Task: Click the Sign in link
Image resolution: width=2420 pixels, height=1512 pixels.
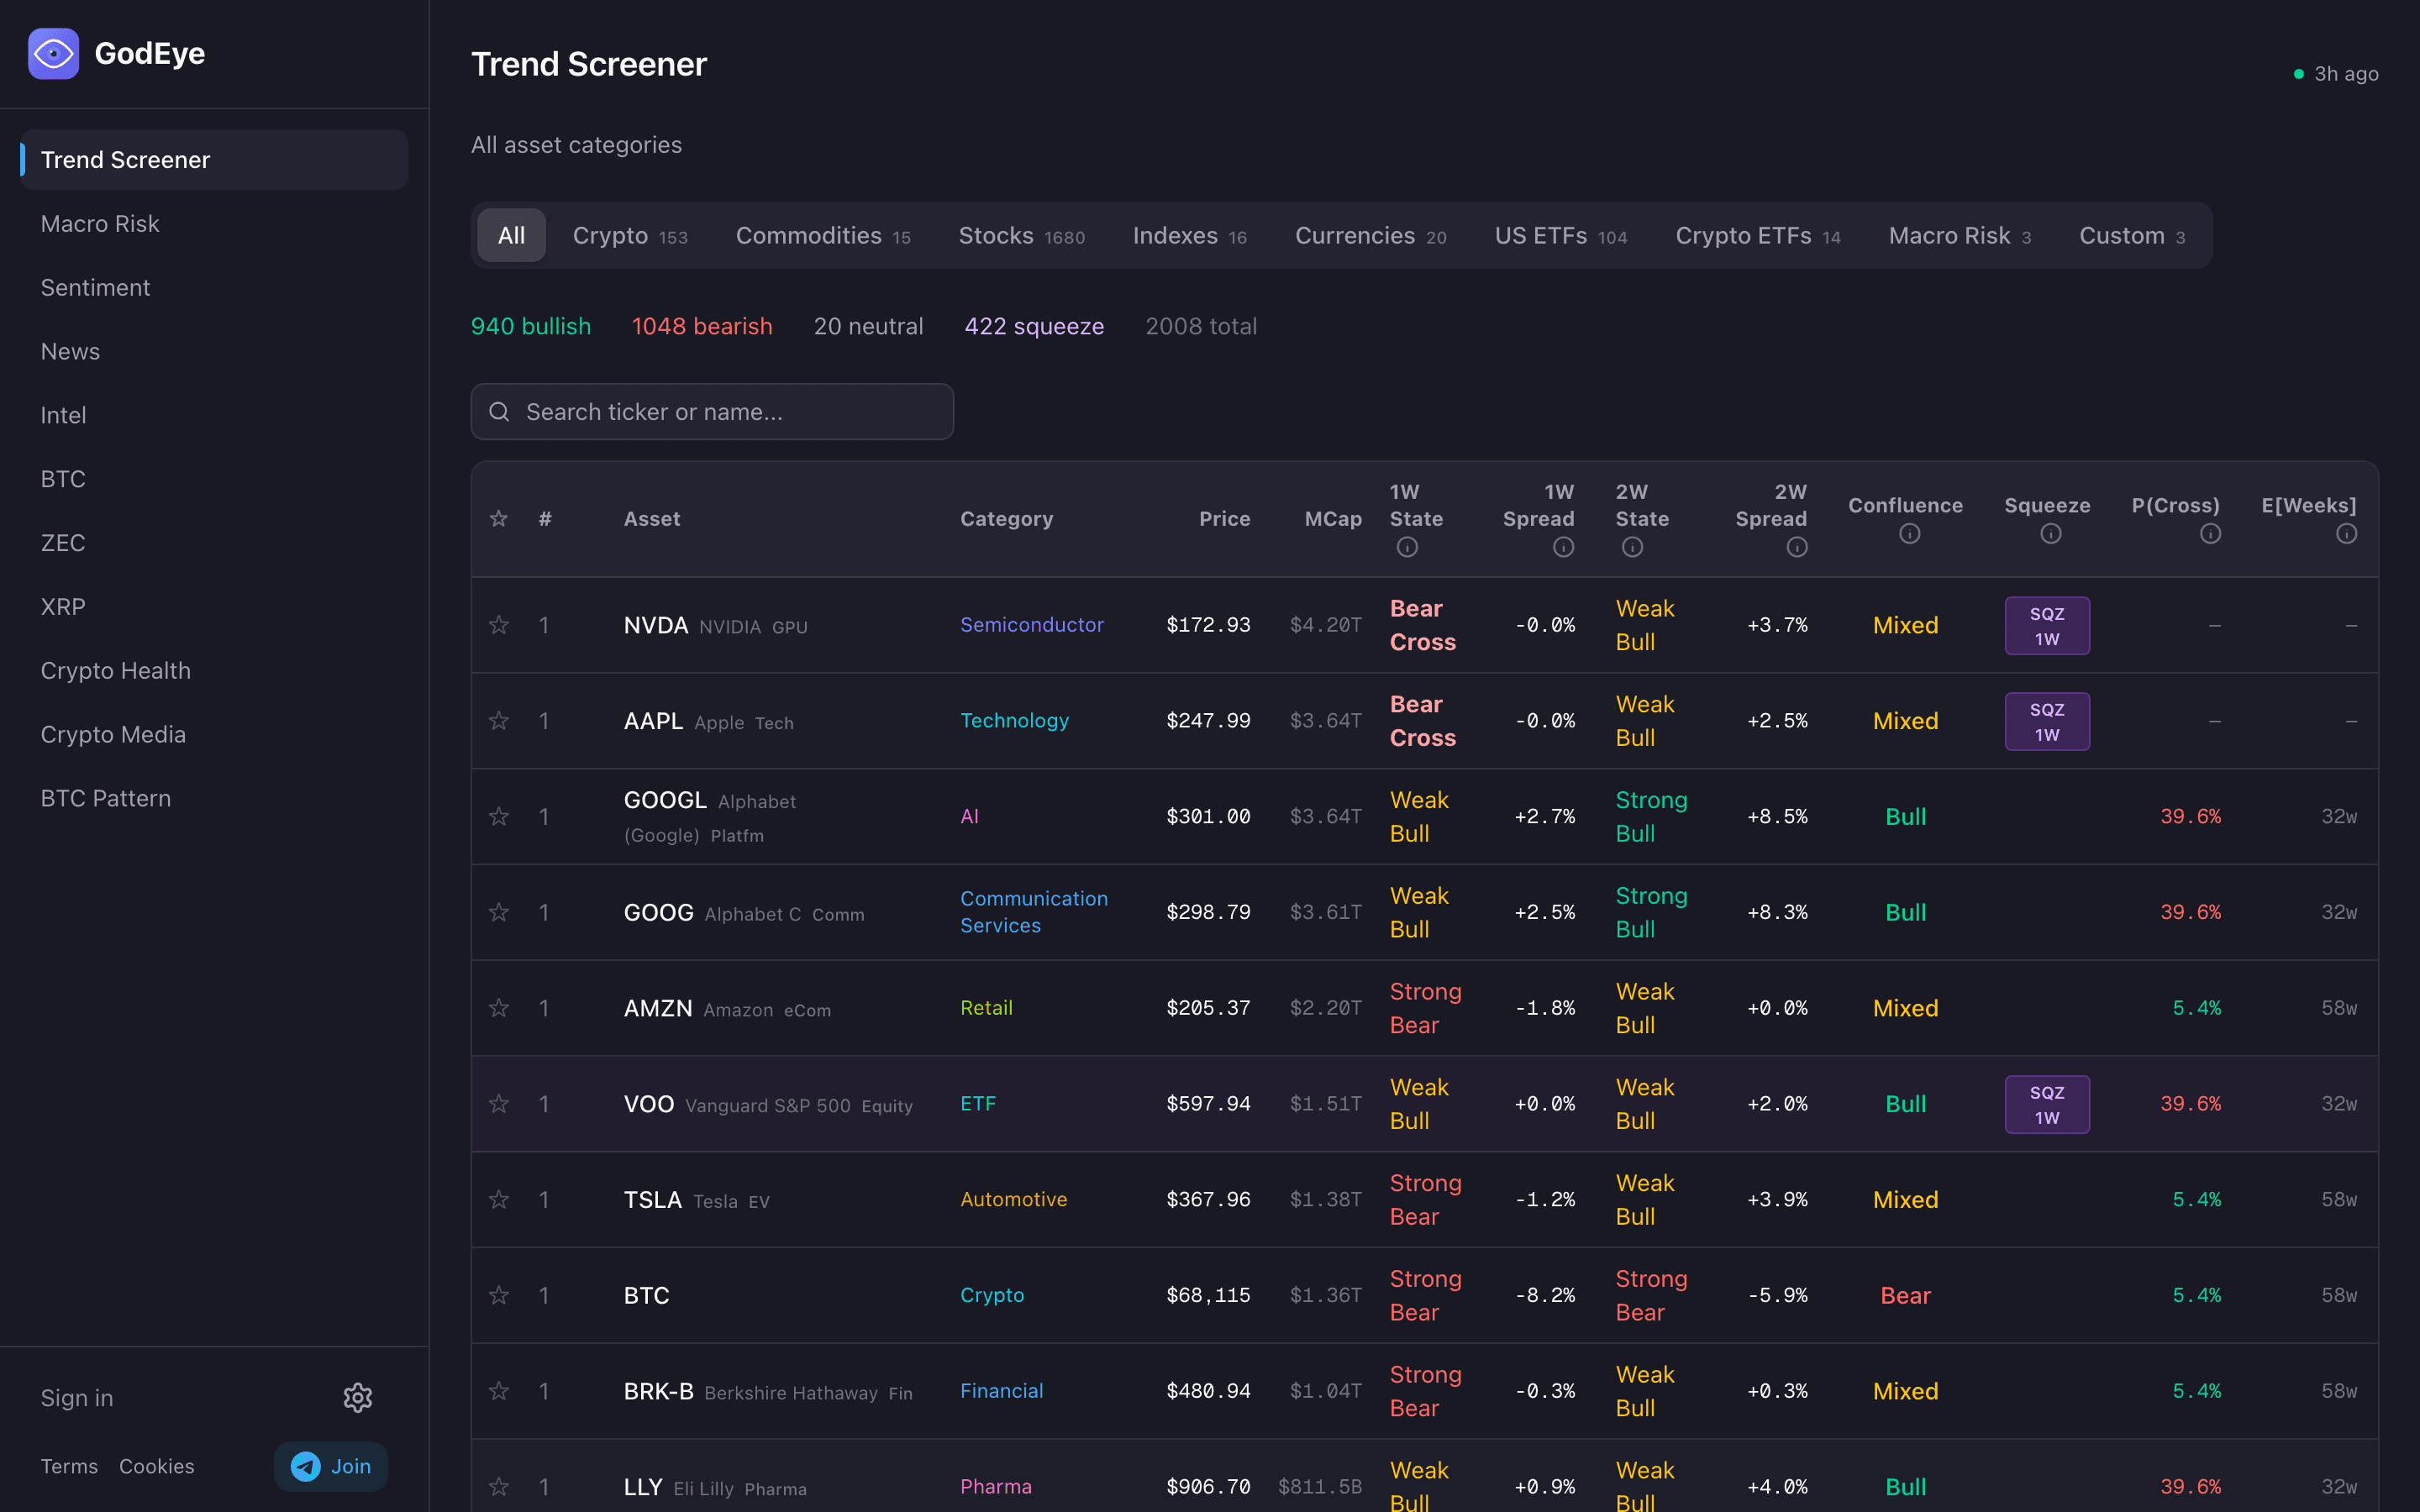Action: [x=76, y=1397]
